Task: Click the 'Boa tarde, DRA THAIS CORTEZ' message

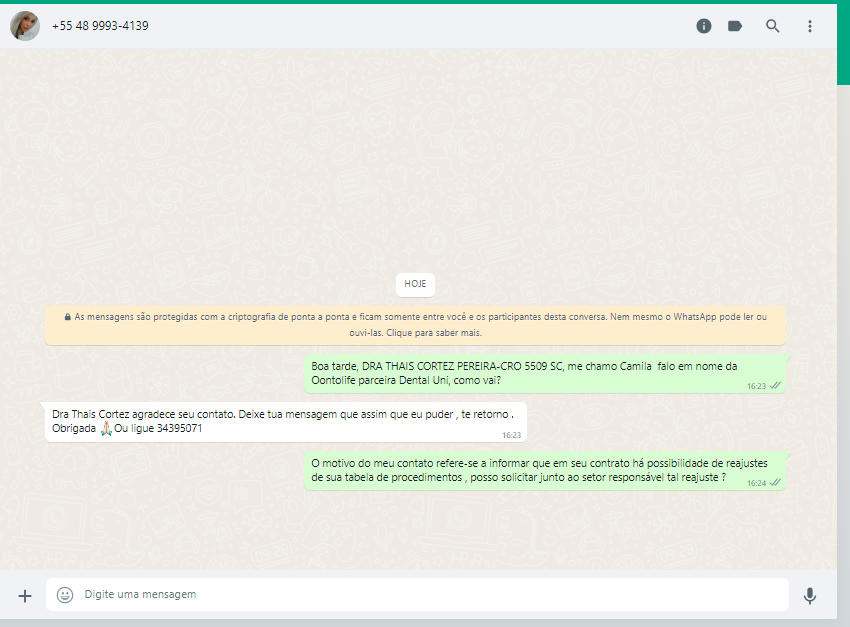Action: pos(544,373)
